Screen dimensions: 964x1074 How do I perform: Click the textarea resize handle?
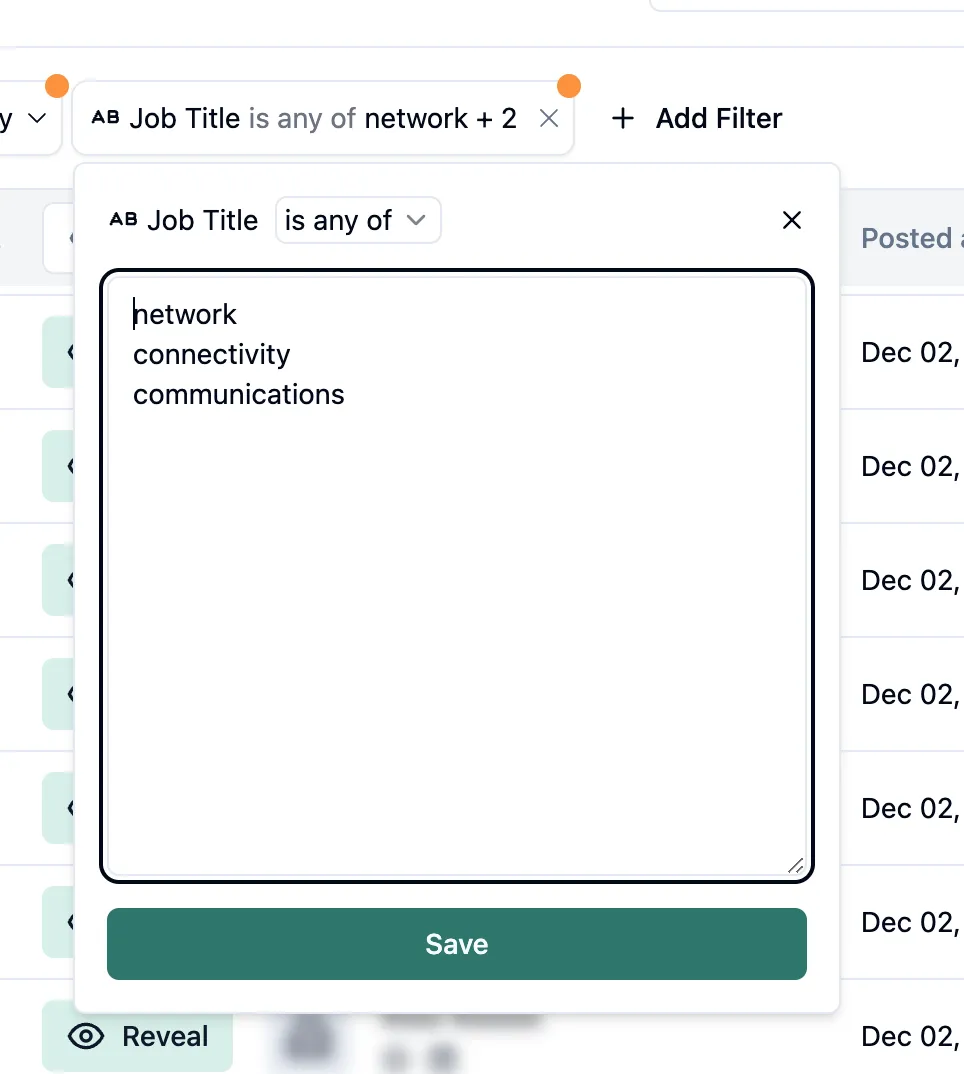click(x=795, y=866)
